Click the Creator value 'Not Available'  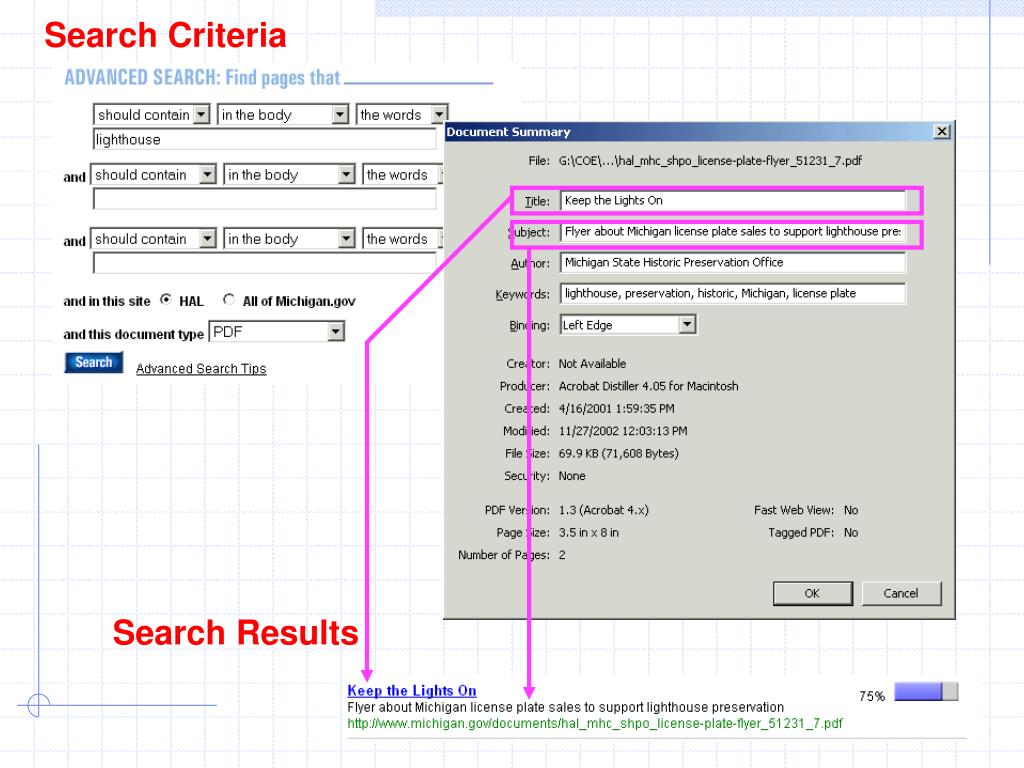tap(592, 364)
